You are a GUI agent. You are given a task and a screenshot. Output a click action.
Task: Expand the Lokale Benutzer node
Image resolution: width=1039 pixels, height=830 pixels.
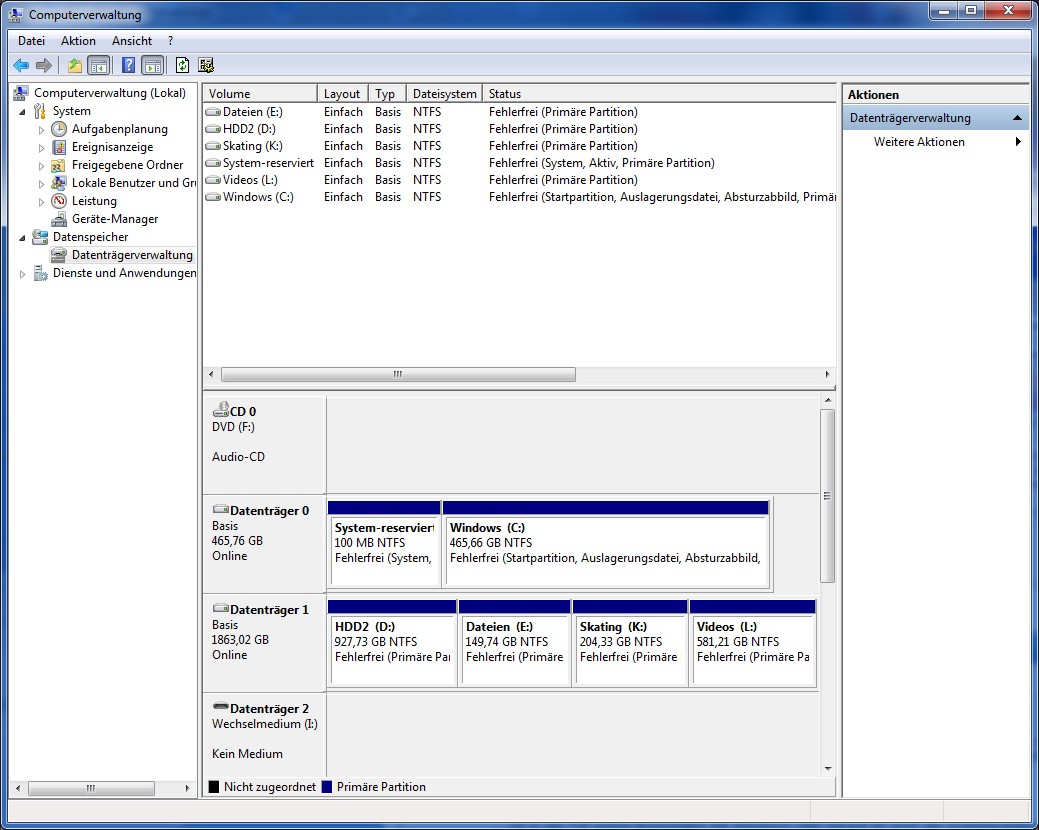[41, 183]
